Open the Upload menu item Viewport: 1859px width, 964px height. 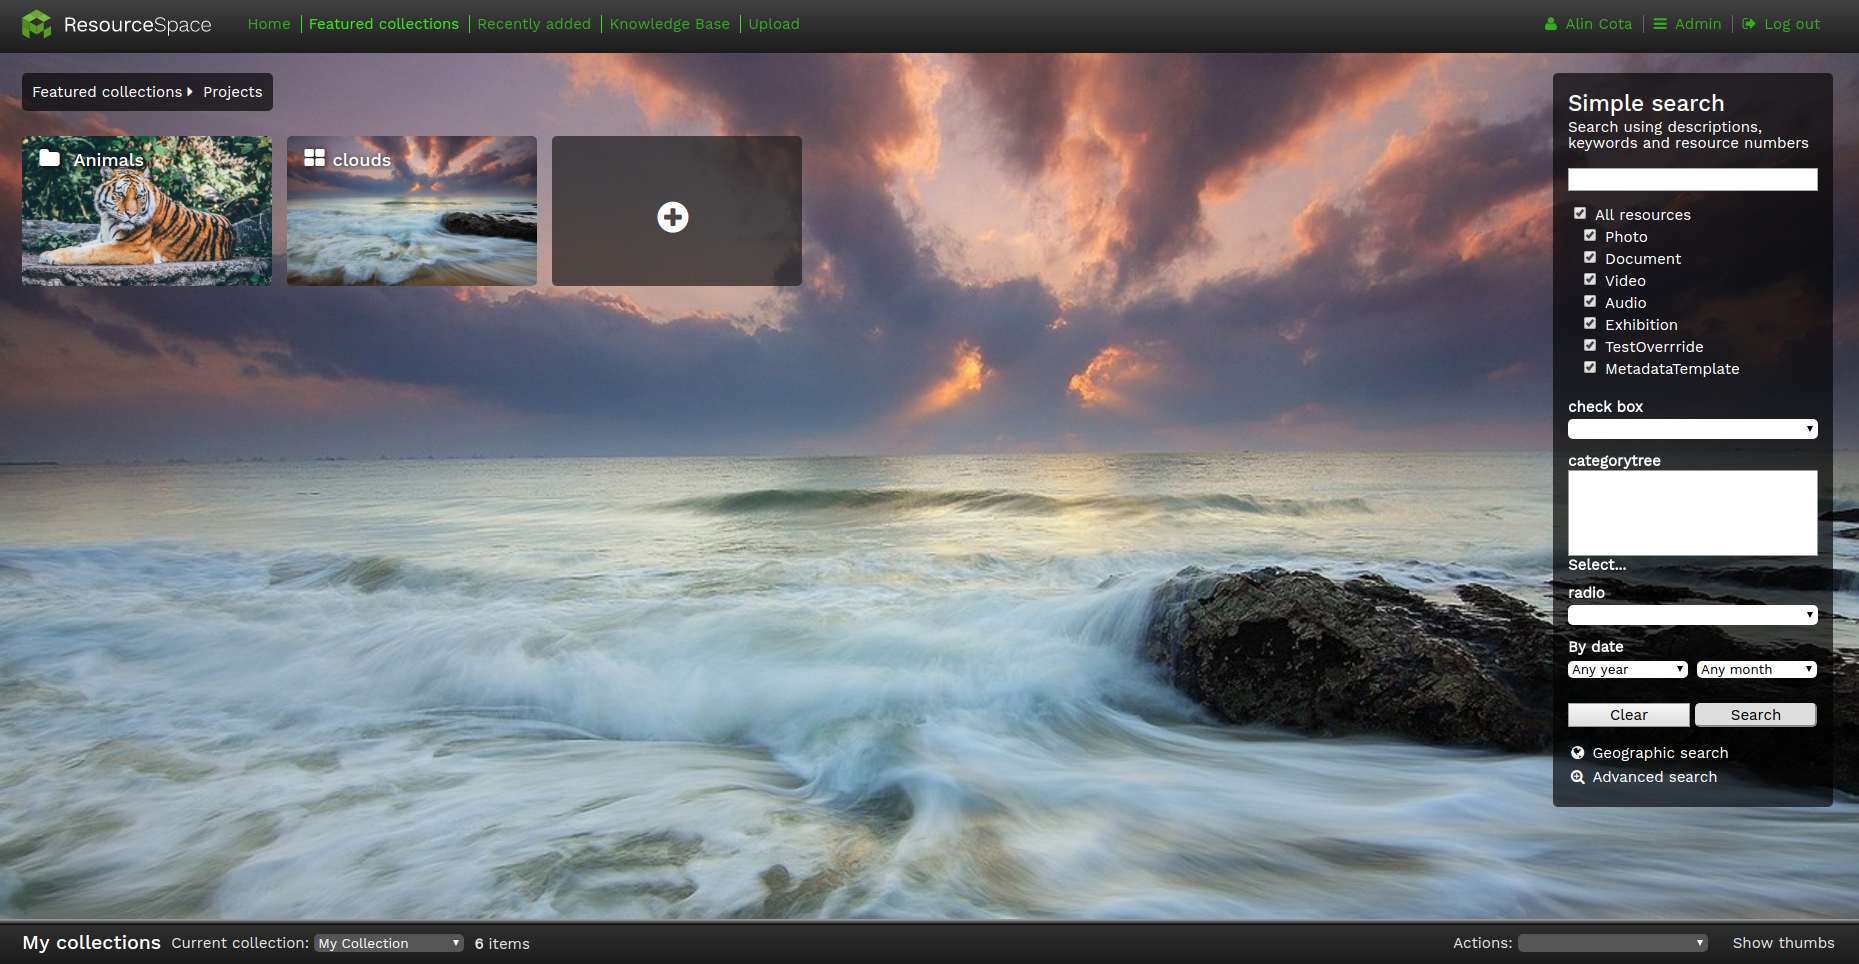coord(774,24)
